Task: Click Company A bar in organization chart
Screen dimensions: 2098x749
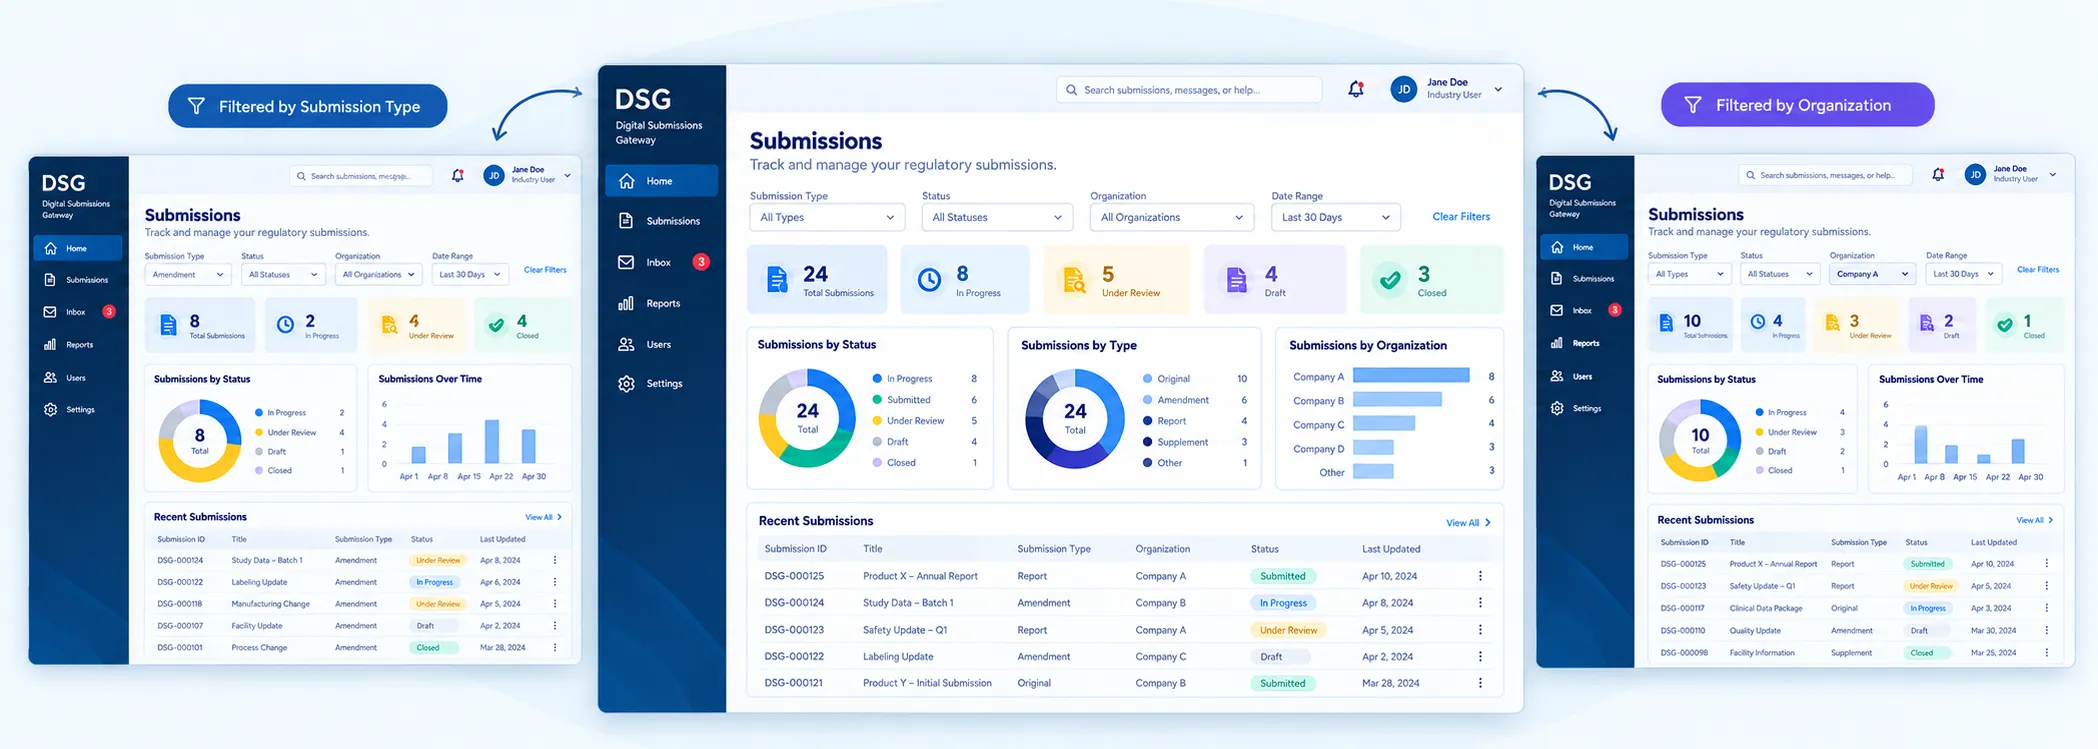Action: (1411, 376)
